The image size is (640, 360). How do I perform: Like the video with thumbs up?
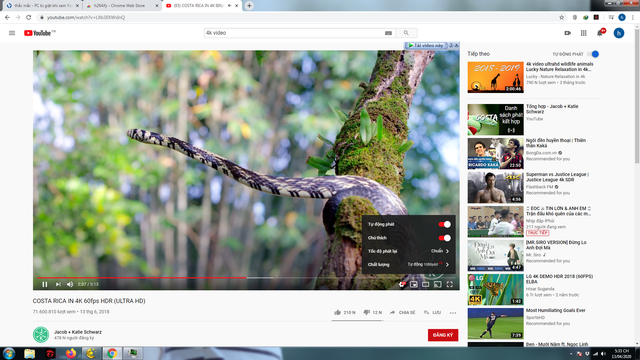pos(345,312)
